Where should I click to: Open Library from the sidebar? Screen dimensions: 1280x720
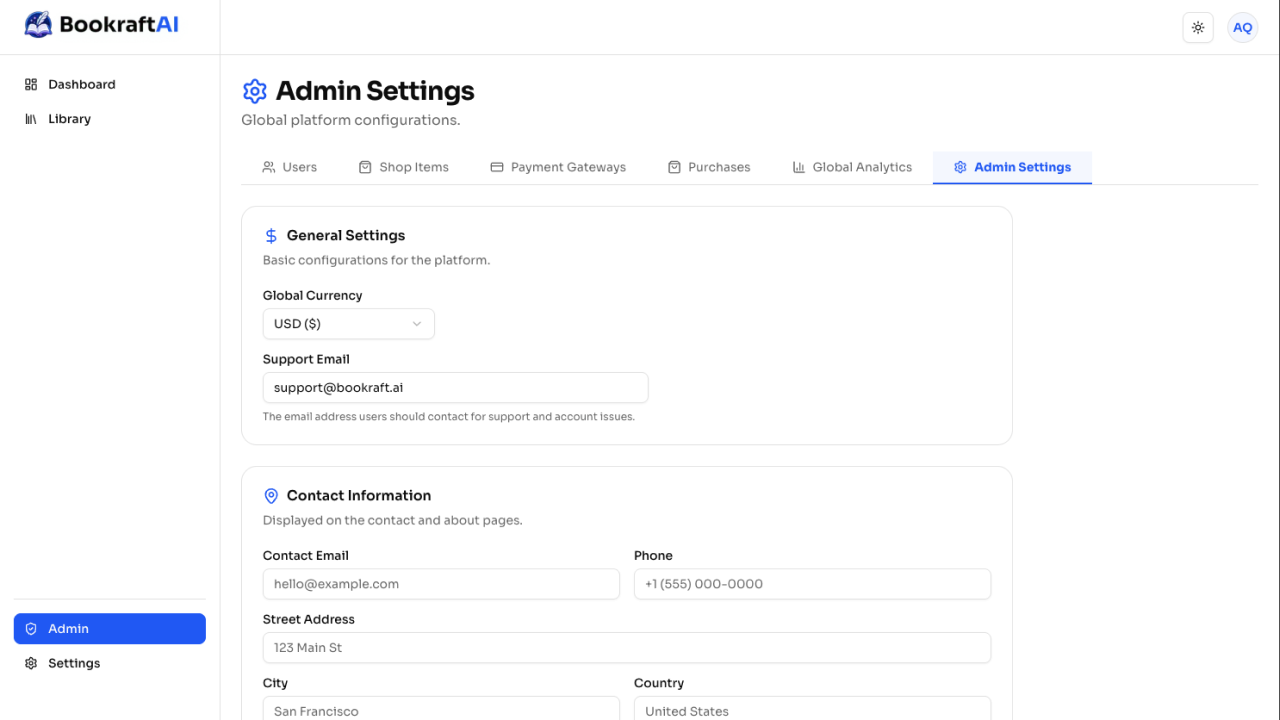(x=110, y=119)
